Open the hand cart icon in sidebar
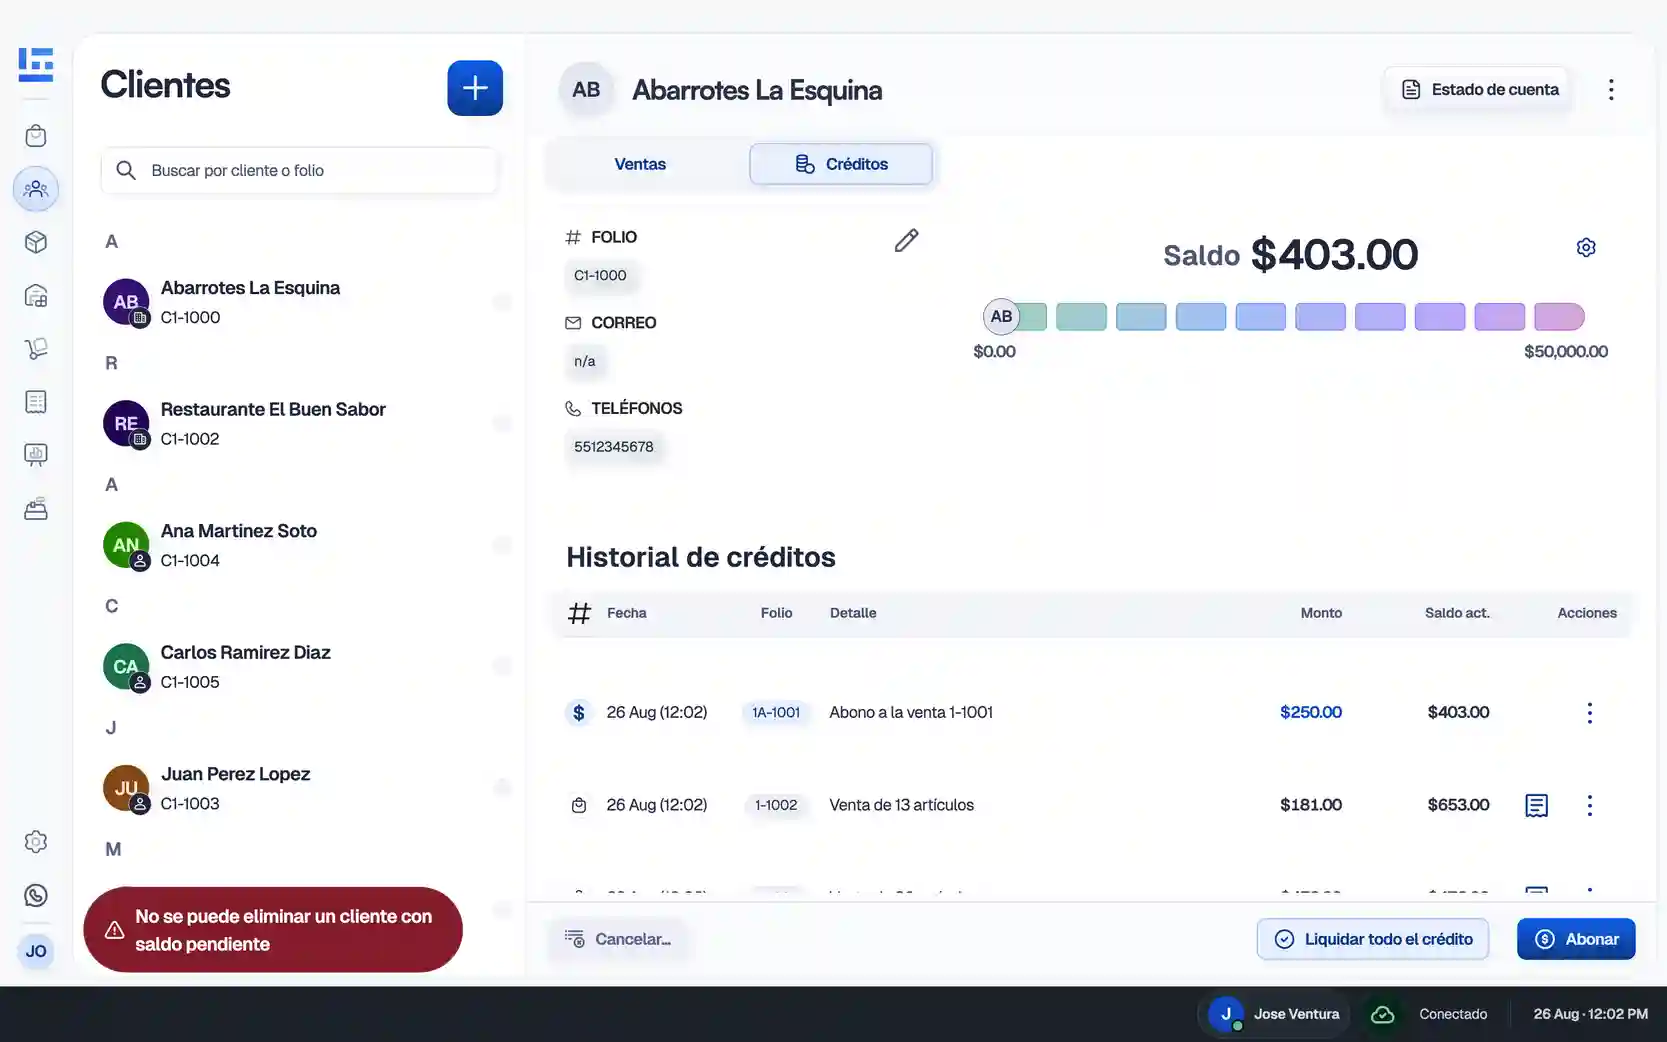 click(x=36, y=348)
